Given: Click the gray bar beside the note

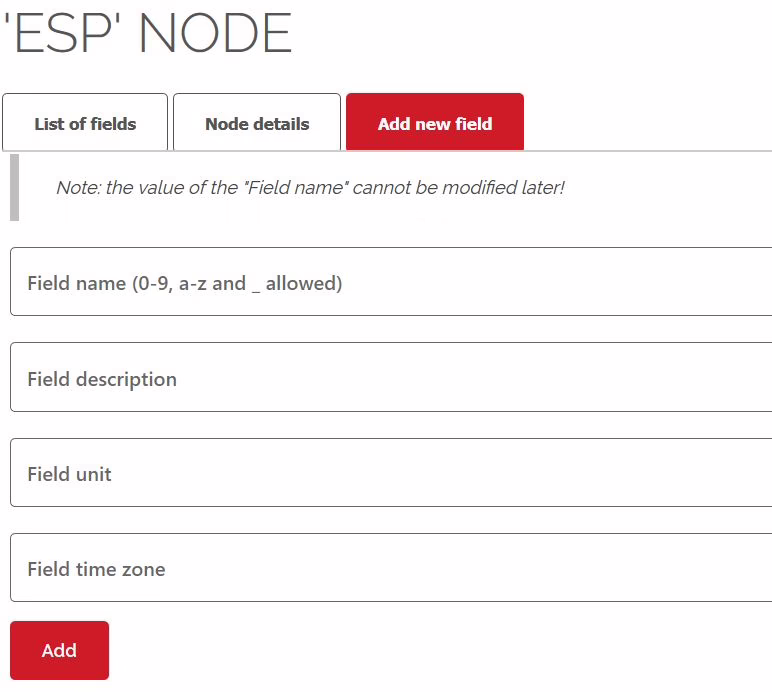Looking at the screenshot, I should coord(15,188).
